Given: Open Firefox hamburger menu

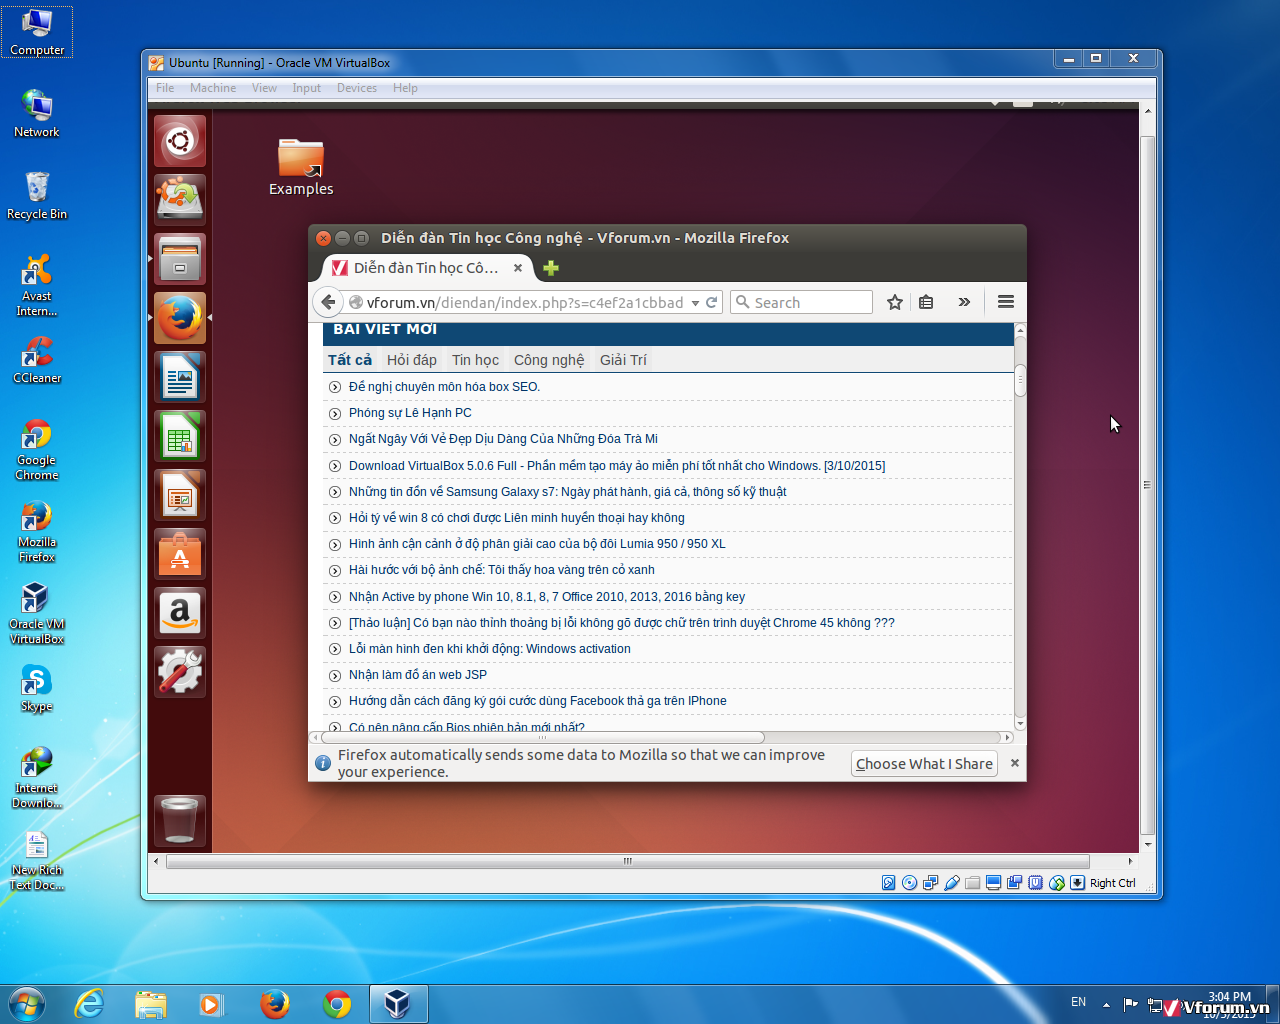Looking at the screenshot, I should click(x=1006, y=302).
